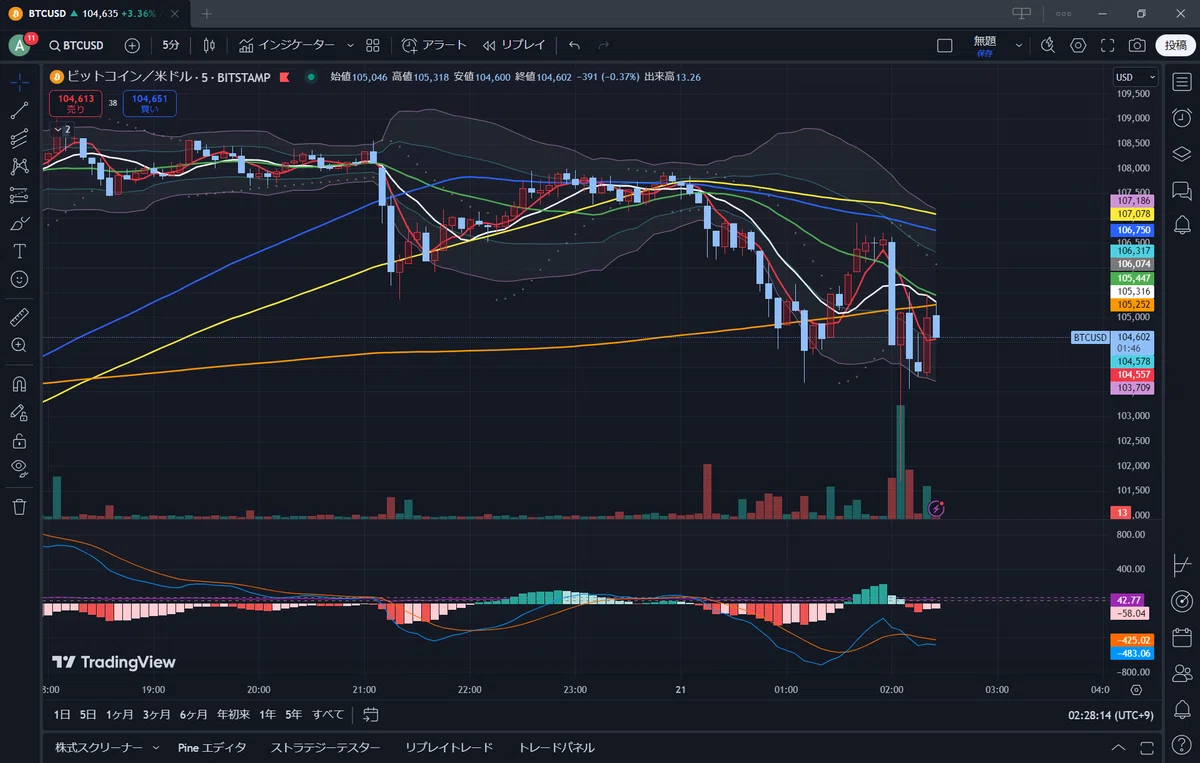Open price scale settings hexagon at bottom
1200x763 pixels.
1137,690
